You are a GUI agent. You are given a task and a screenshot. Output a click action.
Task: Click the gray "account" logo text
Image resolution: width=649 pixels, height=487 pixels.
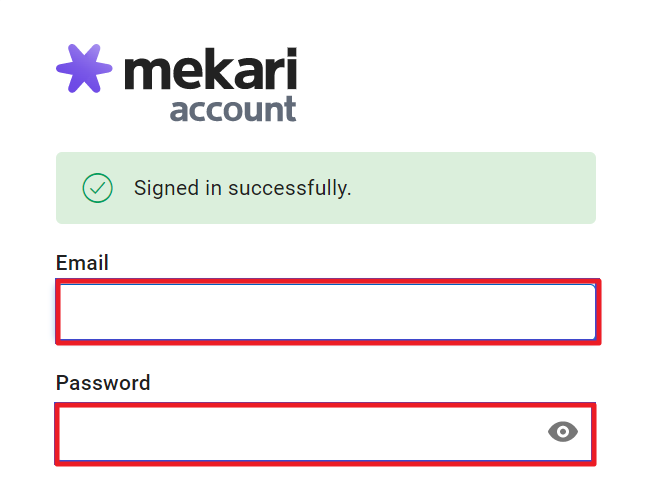click(x=233, y=108)
